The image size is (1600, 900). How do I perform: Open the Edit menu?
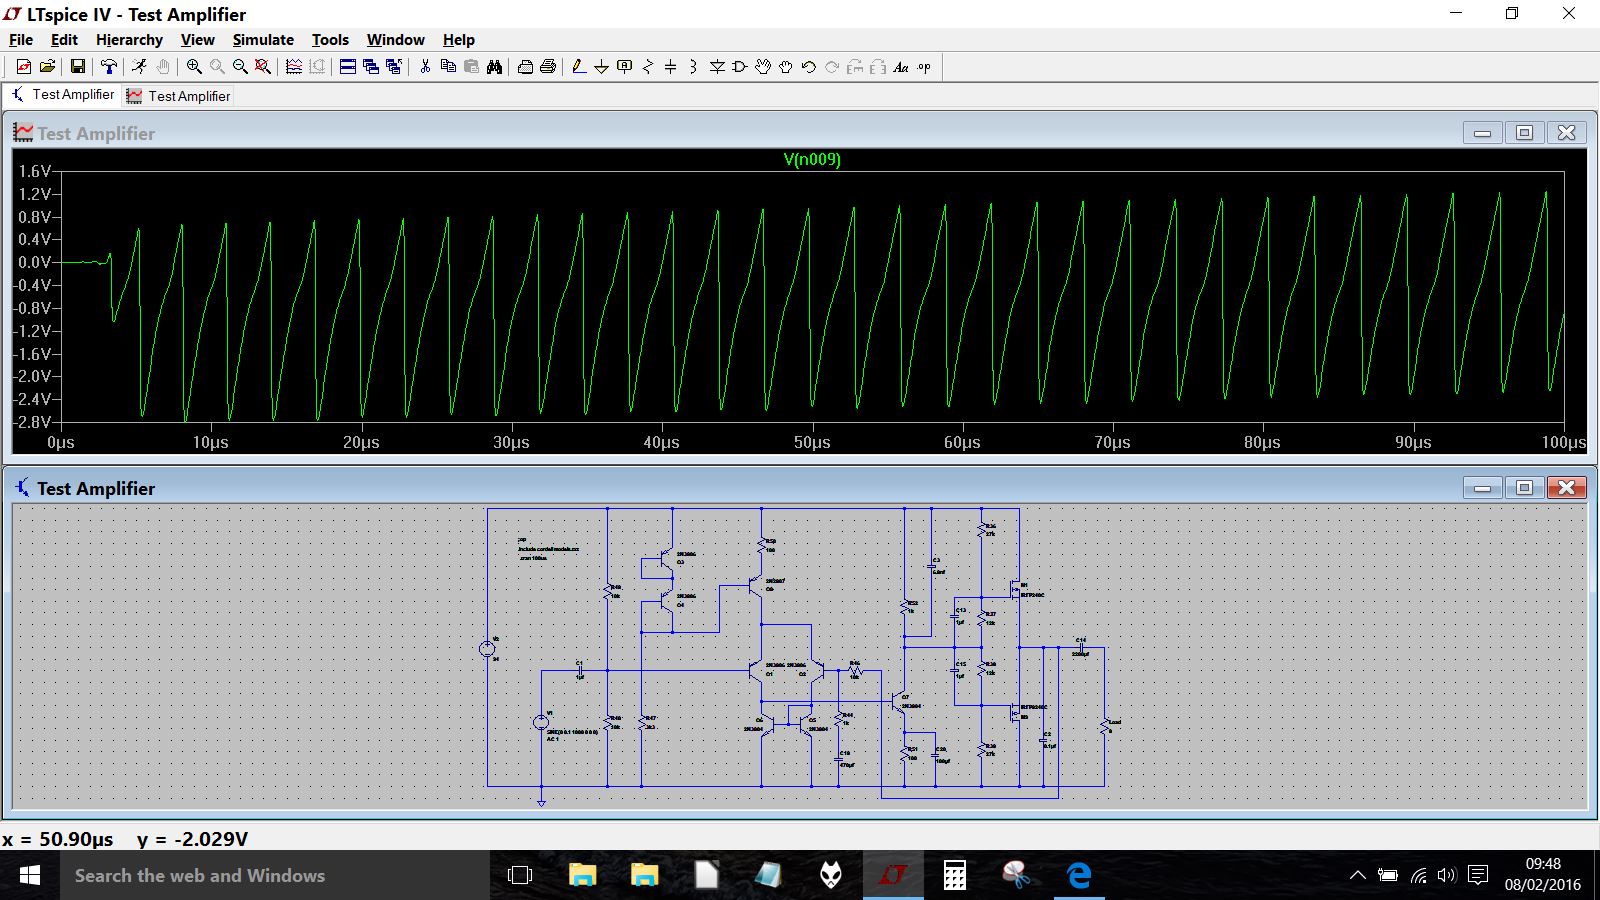point(64,40)
